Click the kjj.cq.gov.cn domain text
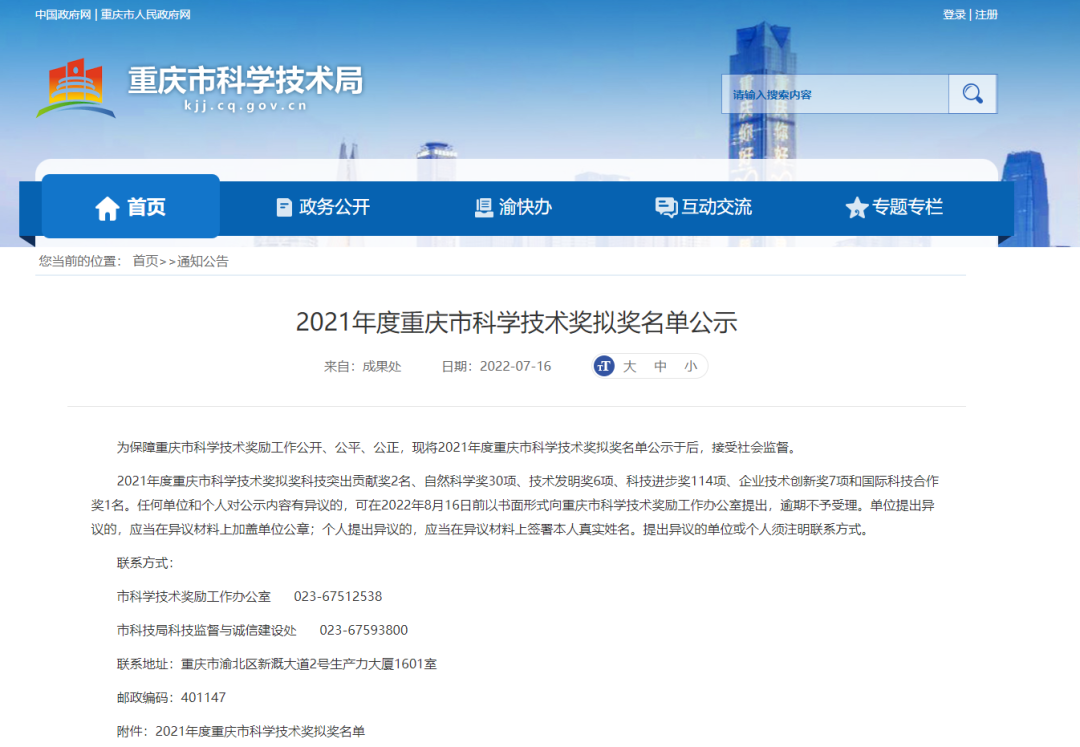The image size is (1080, 747). [245, 105]
